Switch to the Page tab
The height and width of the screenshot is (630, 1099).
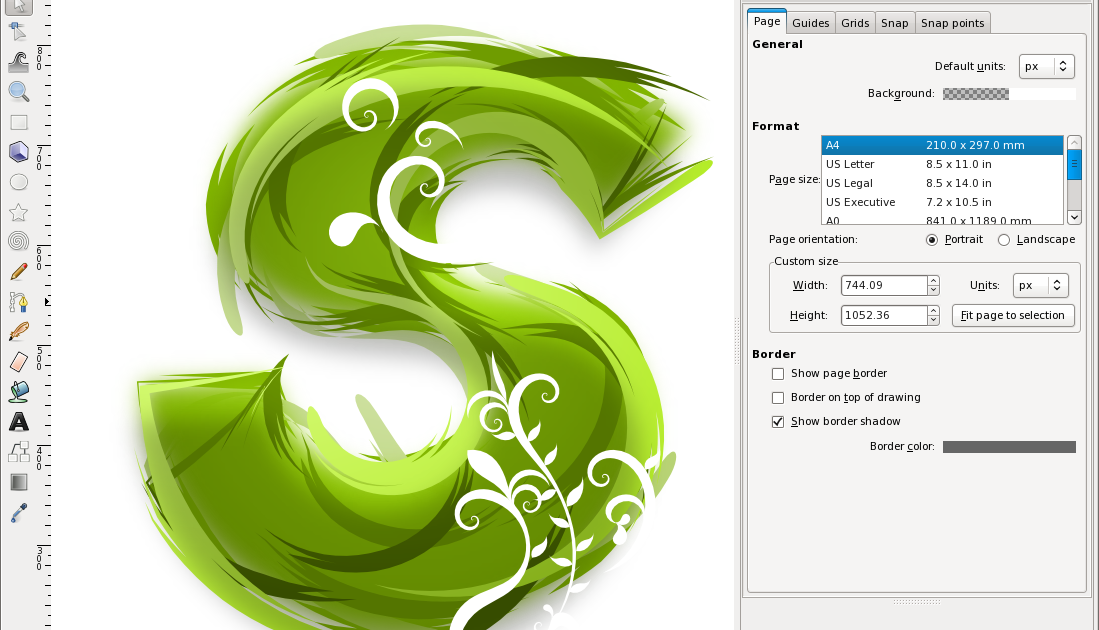767,22
